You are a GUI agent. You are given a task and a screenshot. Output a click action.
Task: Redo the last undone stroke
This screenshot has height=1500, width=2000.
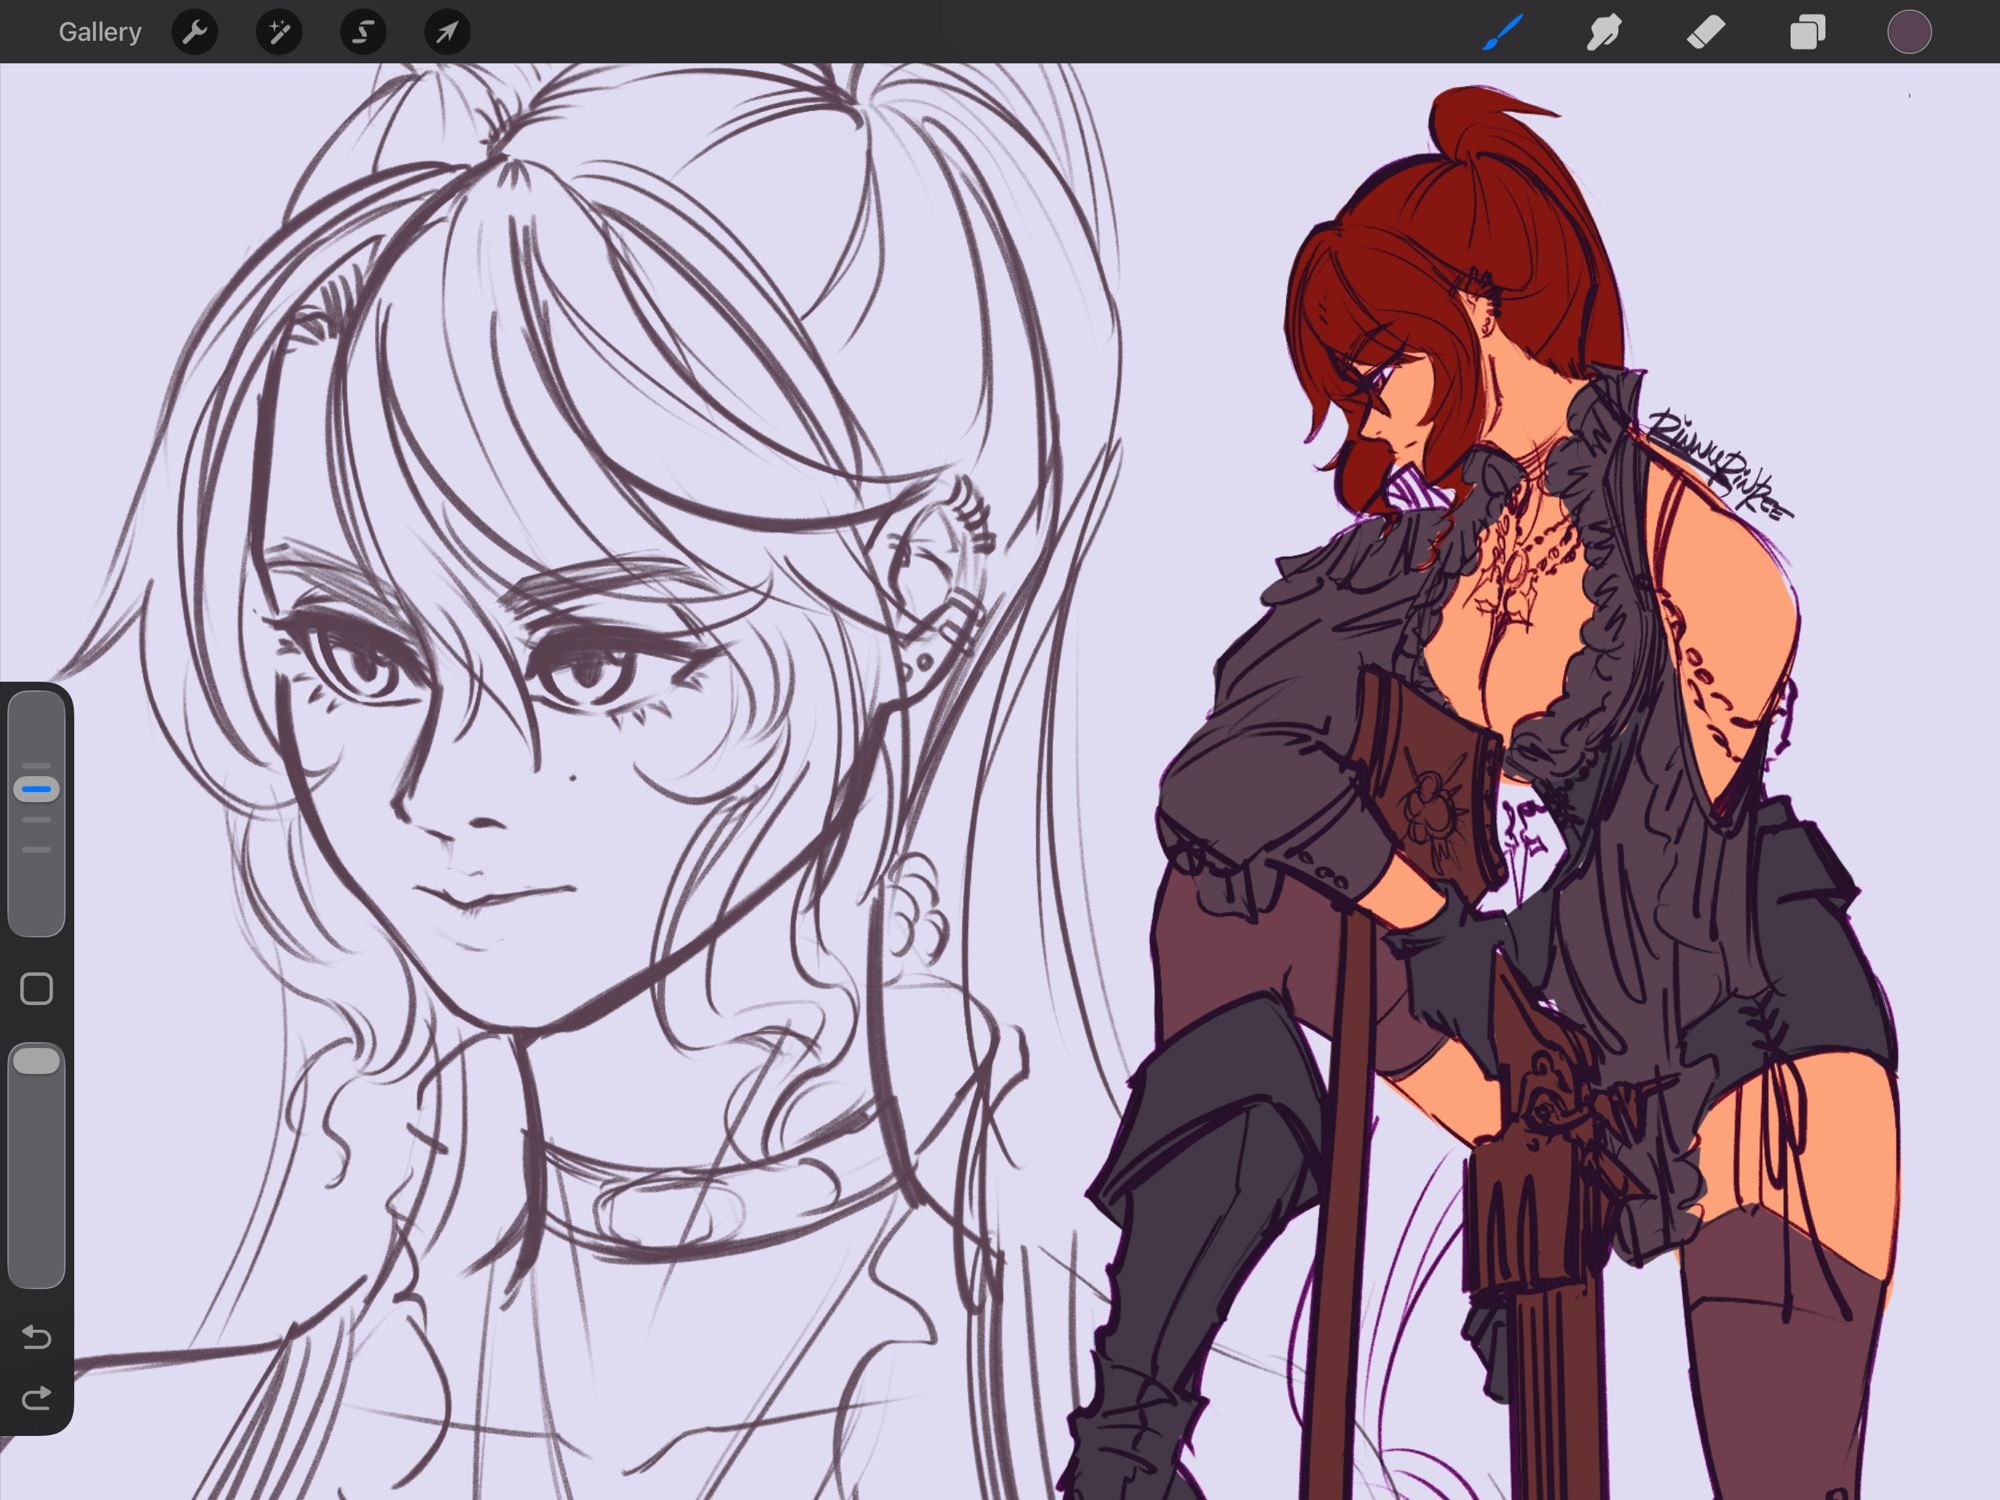point(37,1397)
